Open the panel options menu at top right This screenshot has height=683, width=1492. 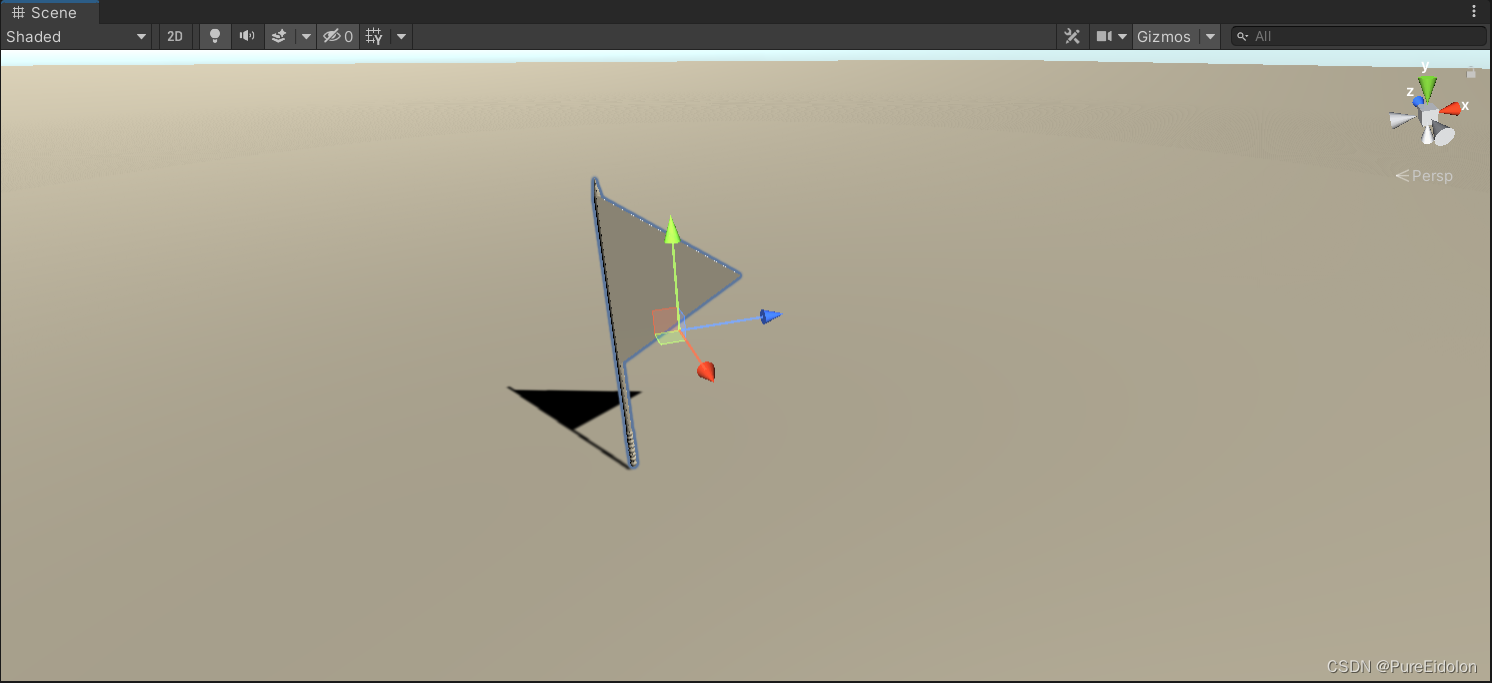pos(1474,9)
